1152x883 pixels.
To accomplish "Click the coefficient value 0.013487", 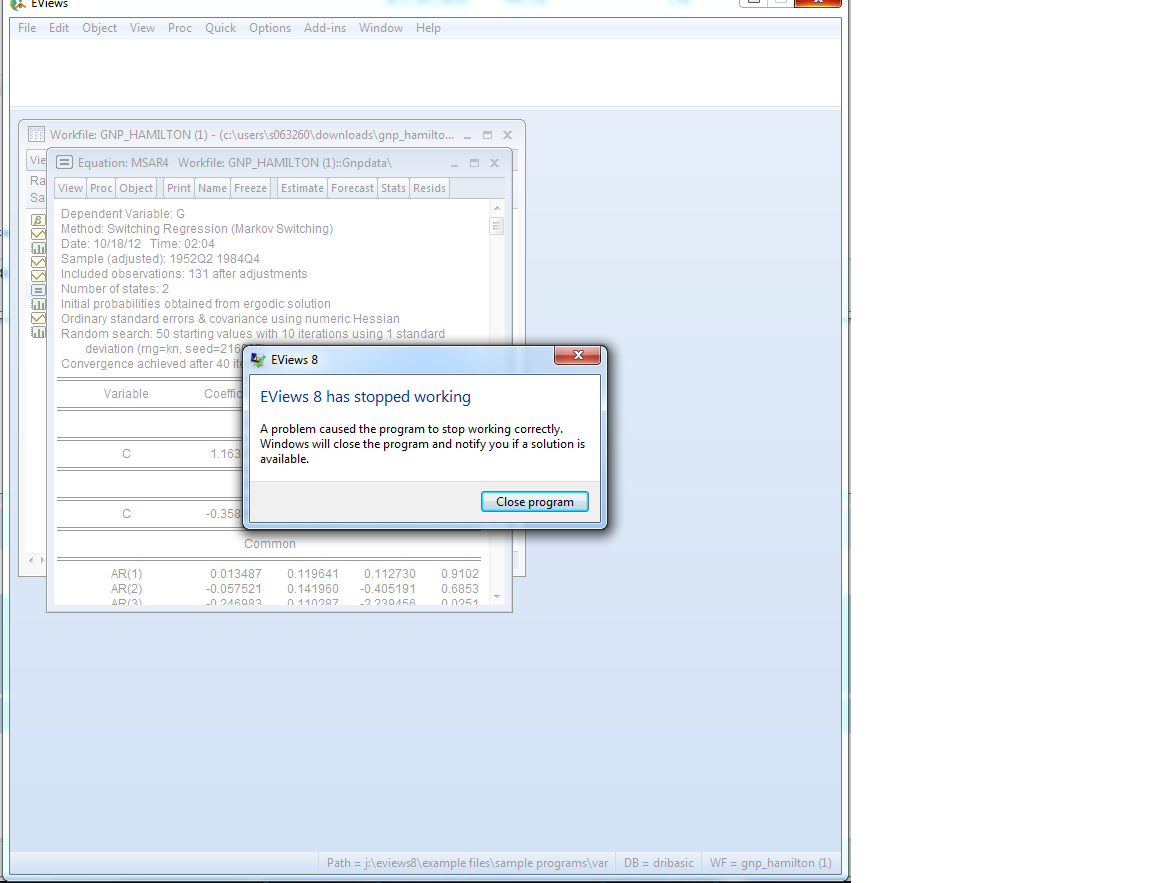I will pos(236,574).
